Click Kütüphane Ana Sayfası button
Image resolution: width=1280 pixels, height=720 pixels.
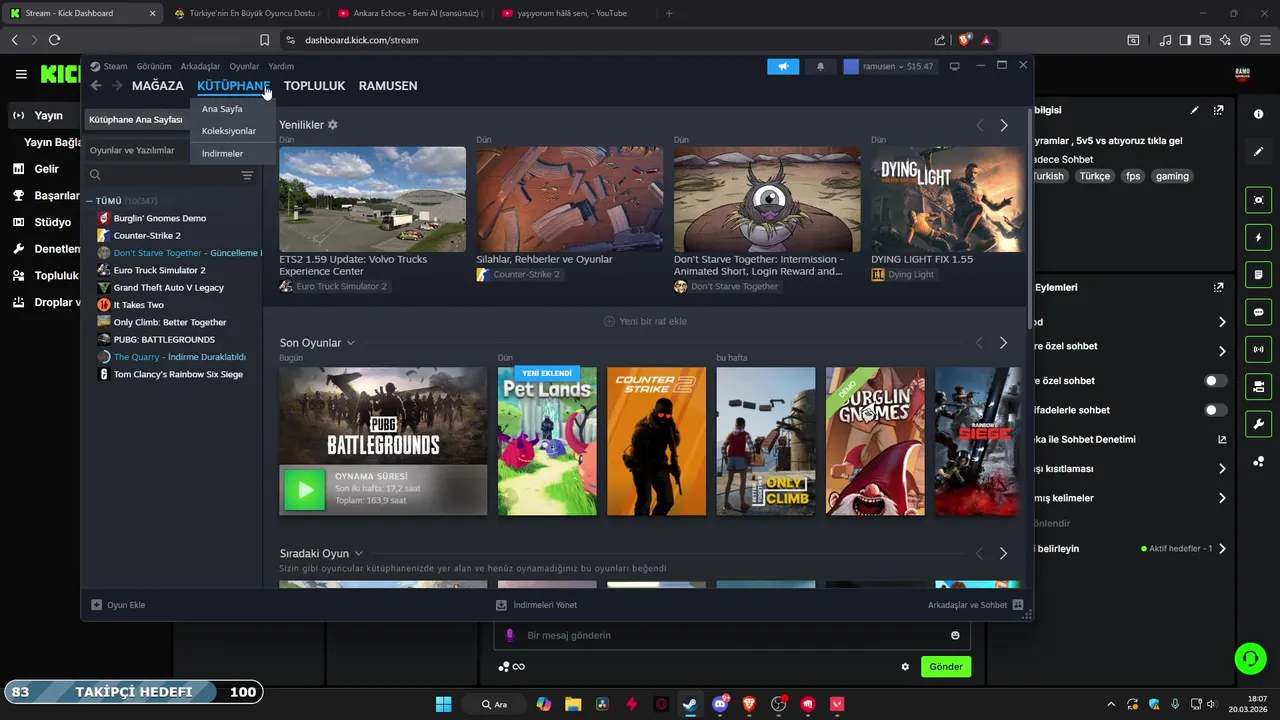click(x=136, y=119)
